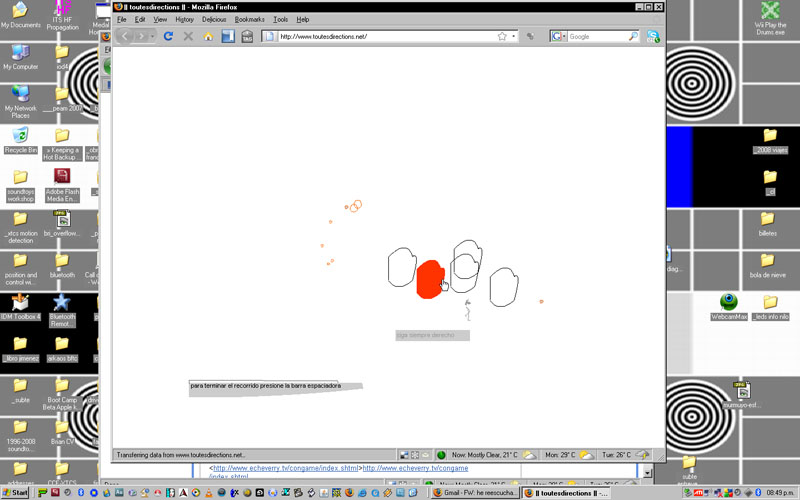Open the Google search engine selector
Image resolution: width=800 pixels, height=500 pixels.
[x=557, y=37]
